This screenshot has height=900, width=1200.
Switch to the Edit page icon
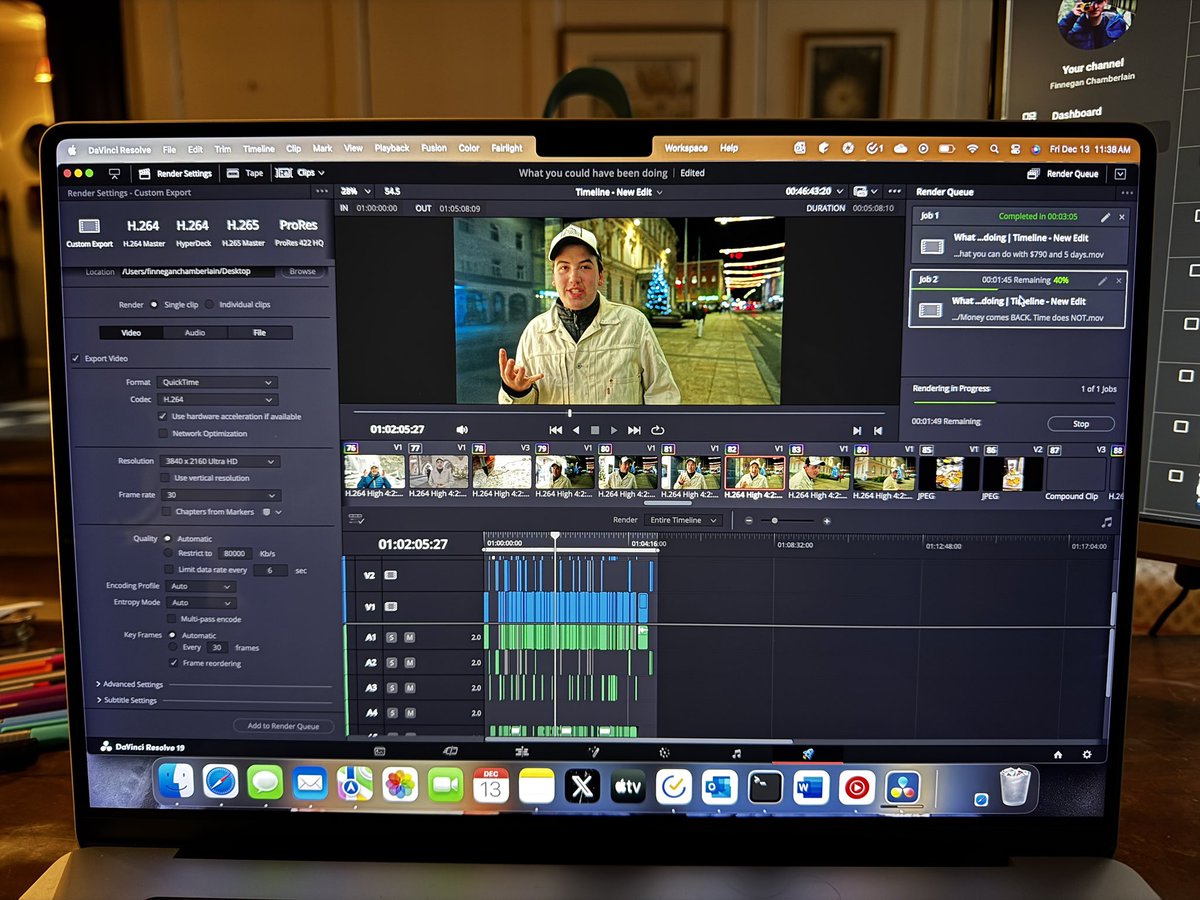click(x=521, y=751)
